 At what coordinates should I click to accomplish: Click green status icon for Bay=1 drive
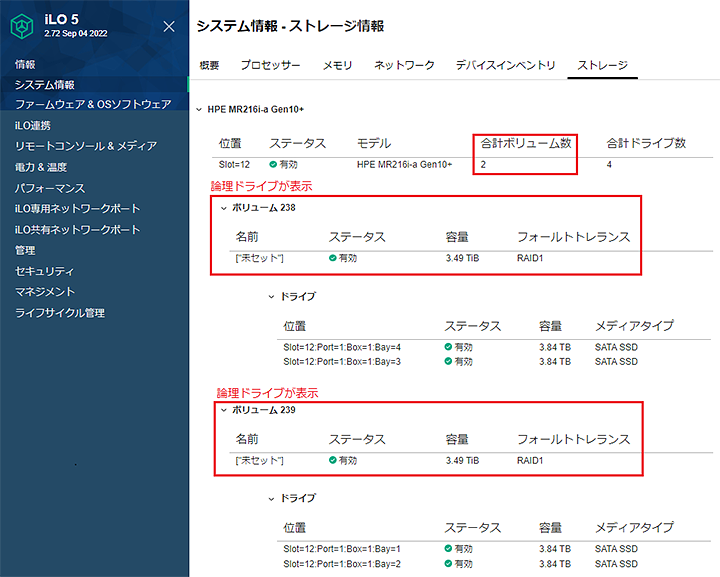pyautogui.click(x=448, y=549)
